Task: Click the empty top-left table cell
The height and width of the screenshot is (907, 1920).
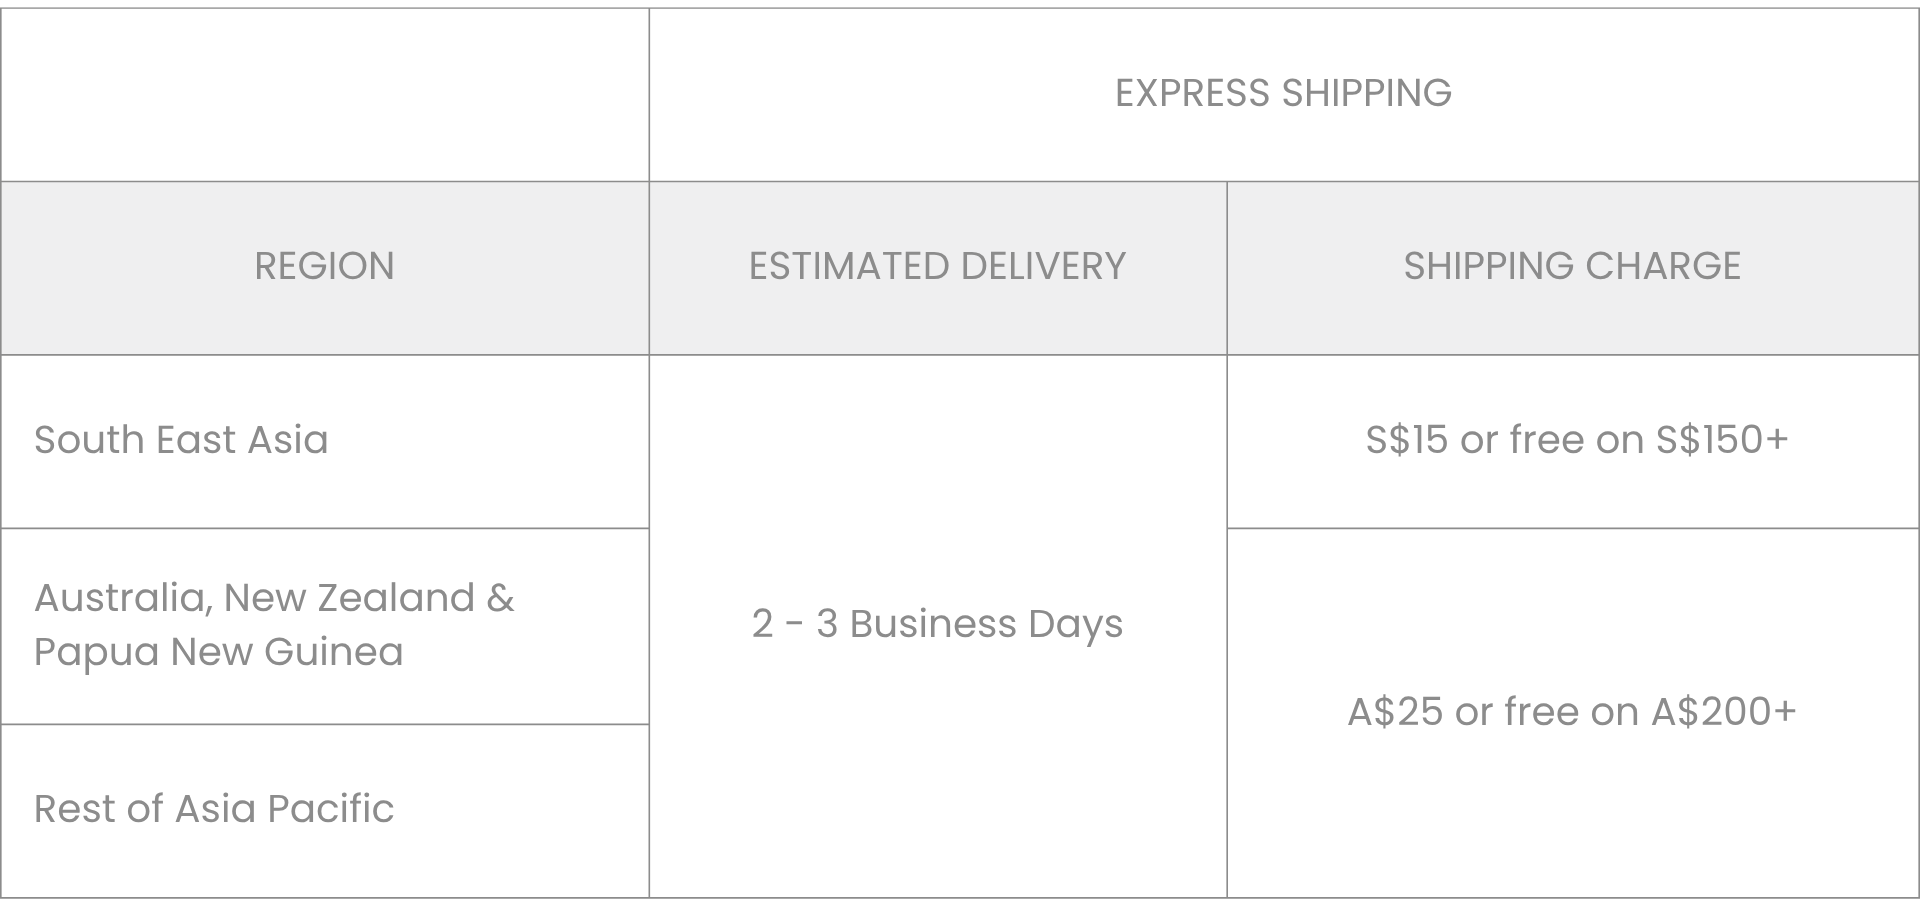Action: pos(324,95)
